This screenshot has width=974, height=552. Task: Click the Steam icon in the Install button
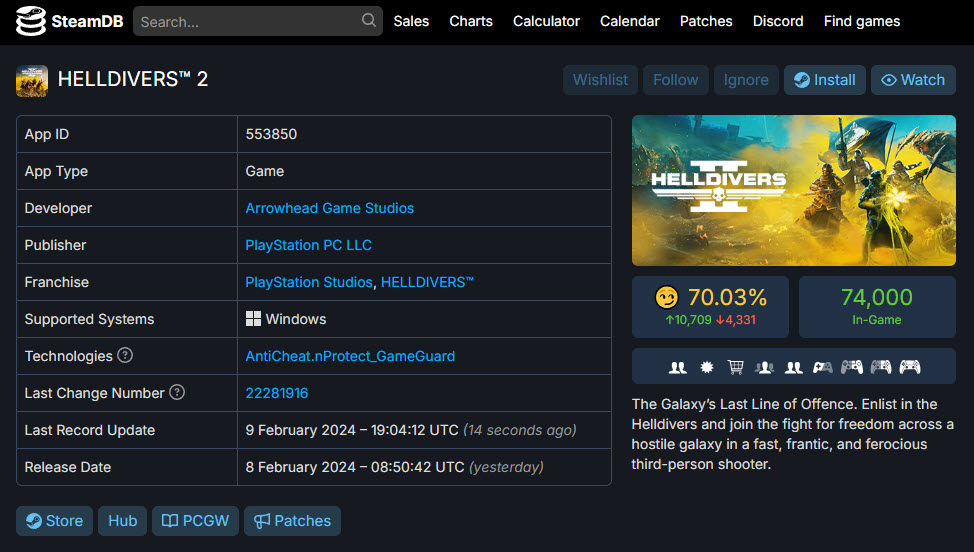802,80
